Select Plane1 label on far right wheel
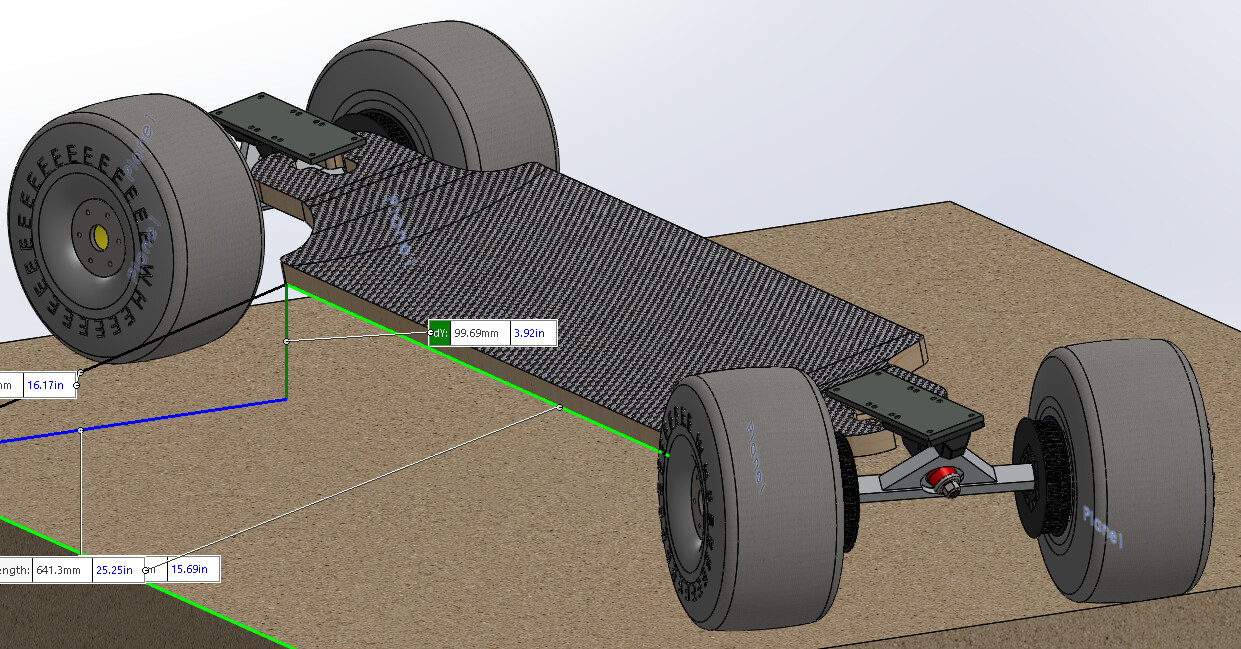This screenshot has height=649, width=1241. [1101, 525]
